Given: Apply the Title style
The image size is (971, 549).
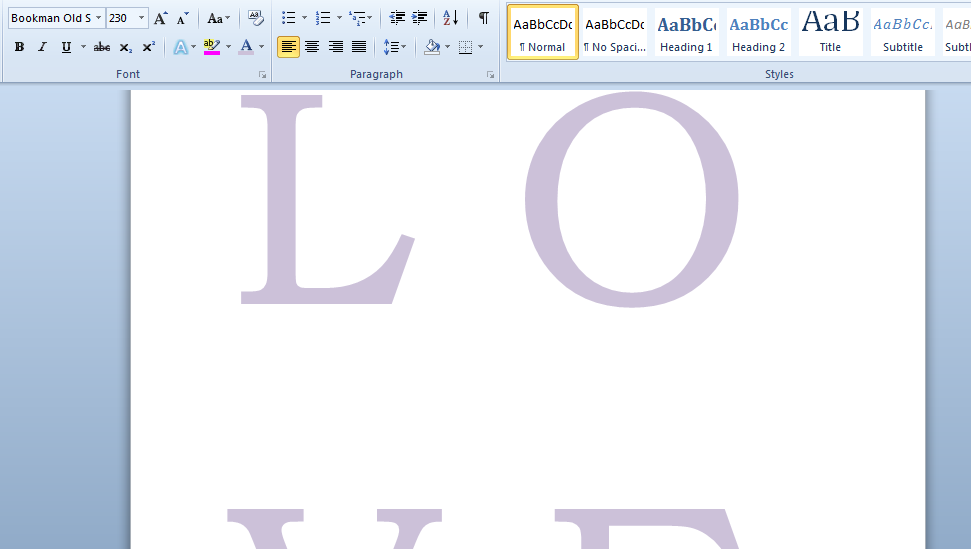Looking at the screenshot, I should coord(830,33).
